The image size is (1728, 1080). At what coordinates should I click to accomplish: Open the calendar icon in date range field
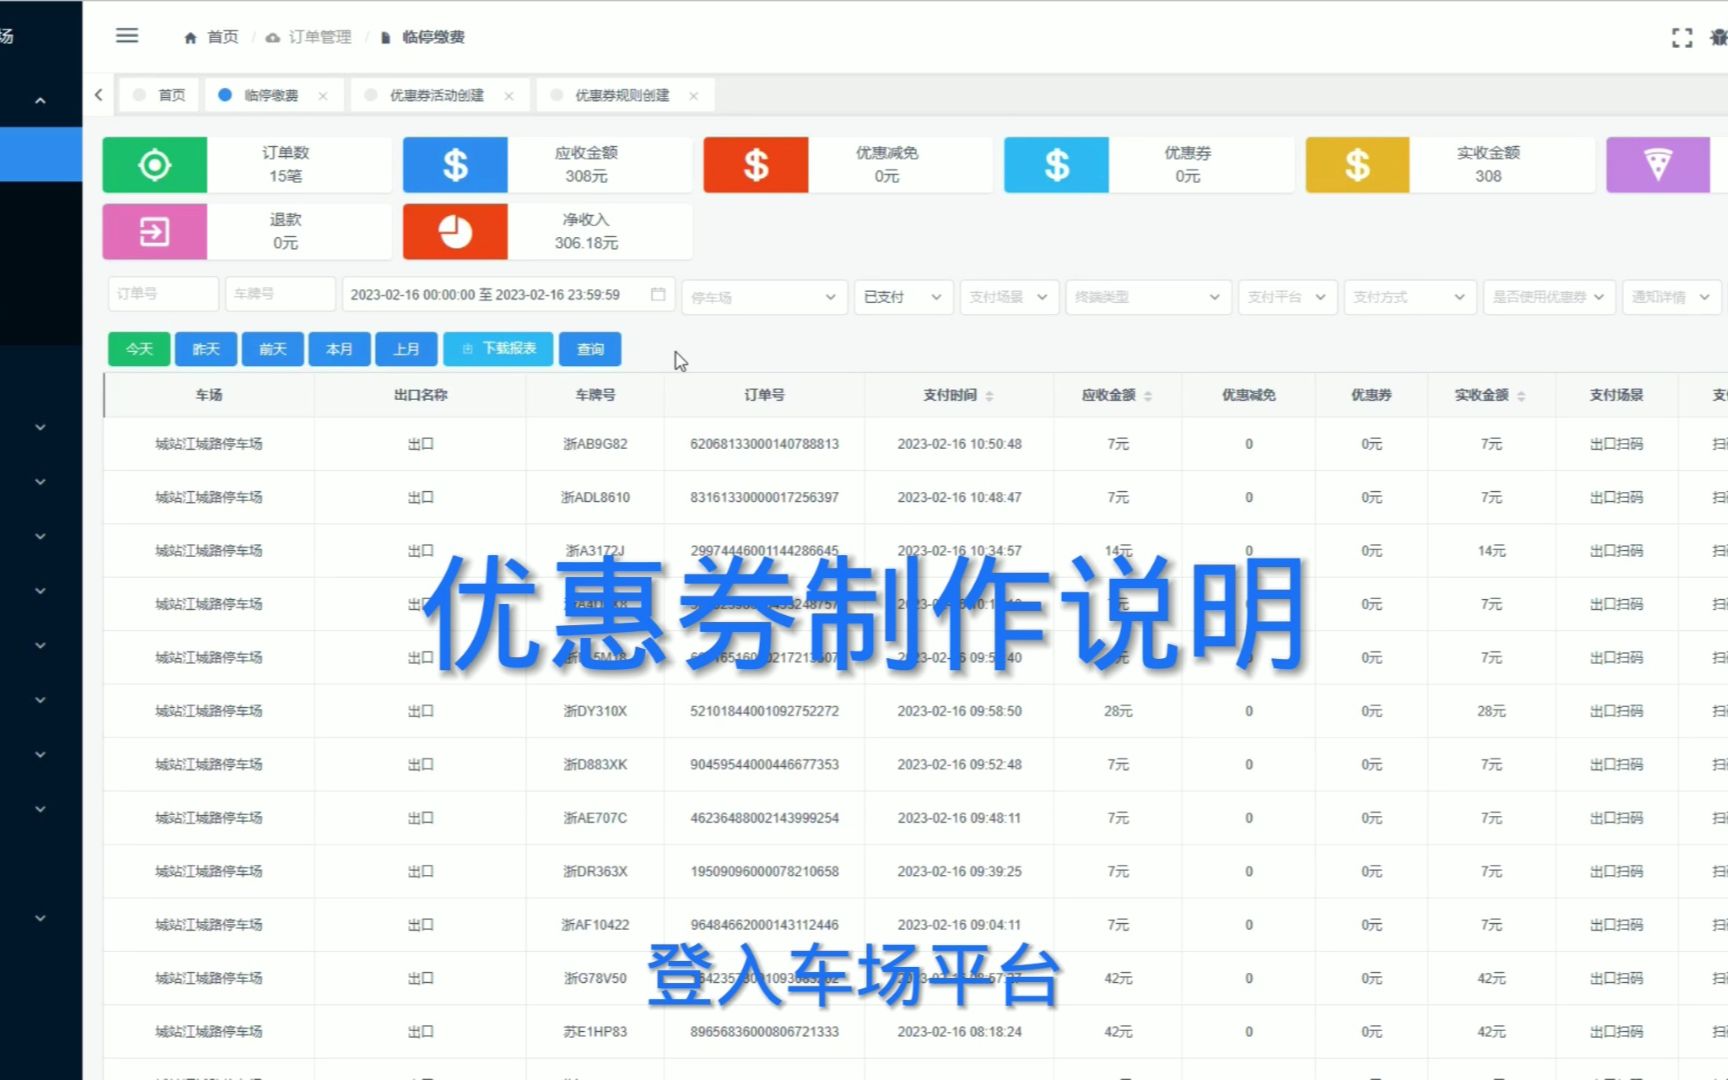point(658,294)
